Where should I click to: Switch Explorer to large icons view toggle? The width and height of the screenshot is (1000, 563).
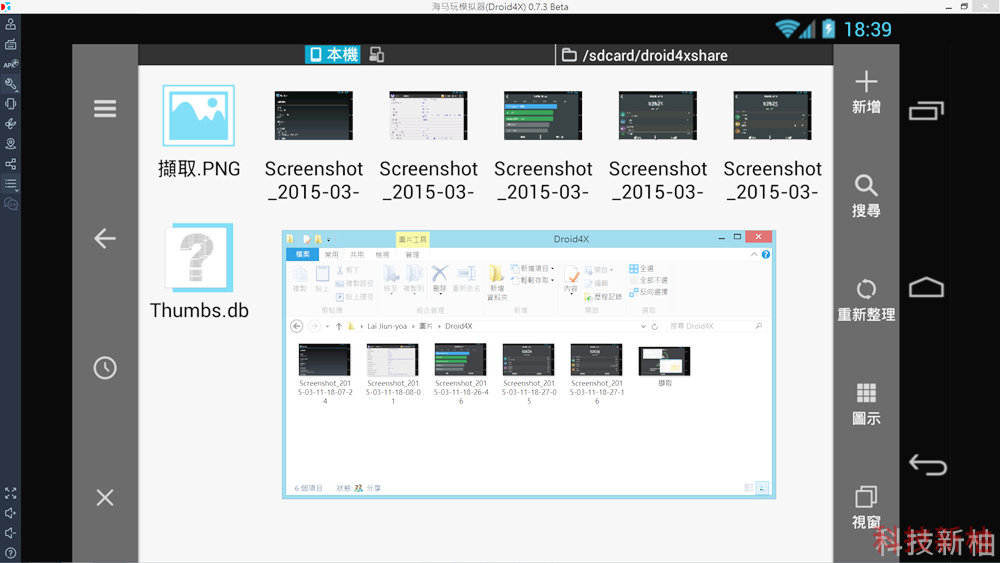pyautogui.click(x=763, y=488)
